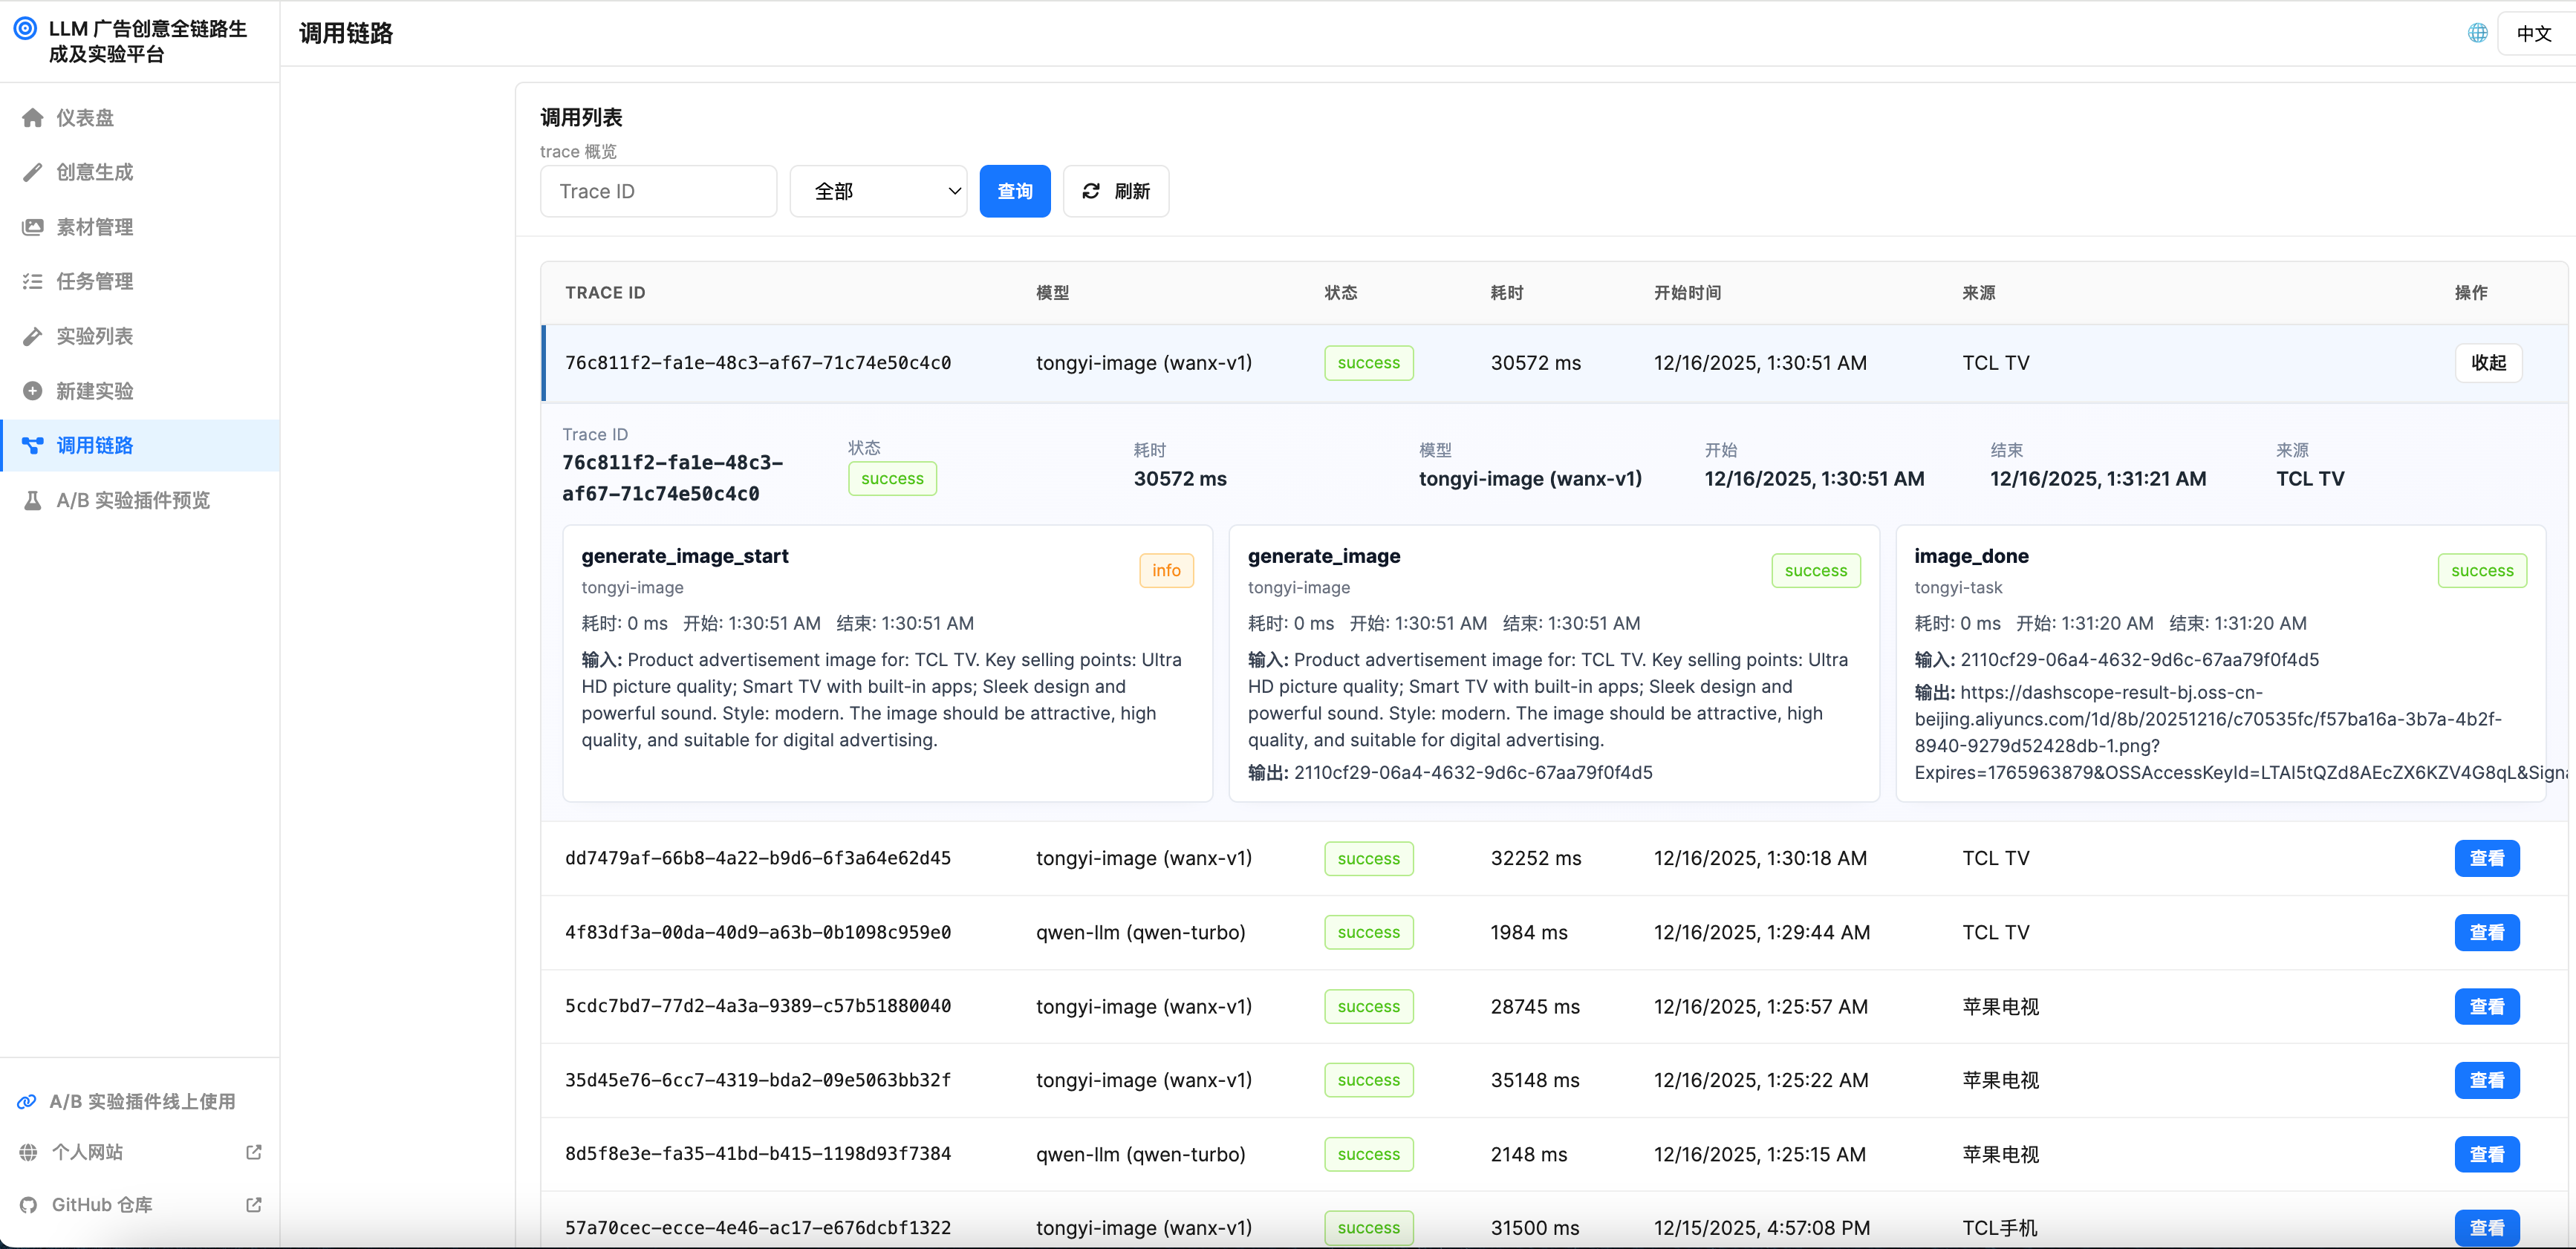Click the external-link icon in the 个人网站 row

pos(254,1152)
